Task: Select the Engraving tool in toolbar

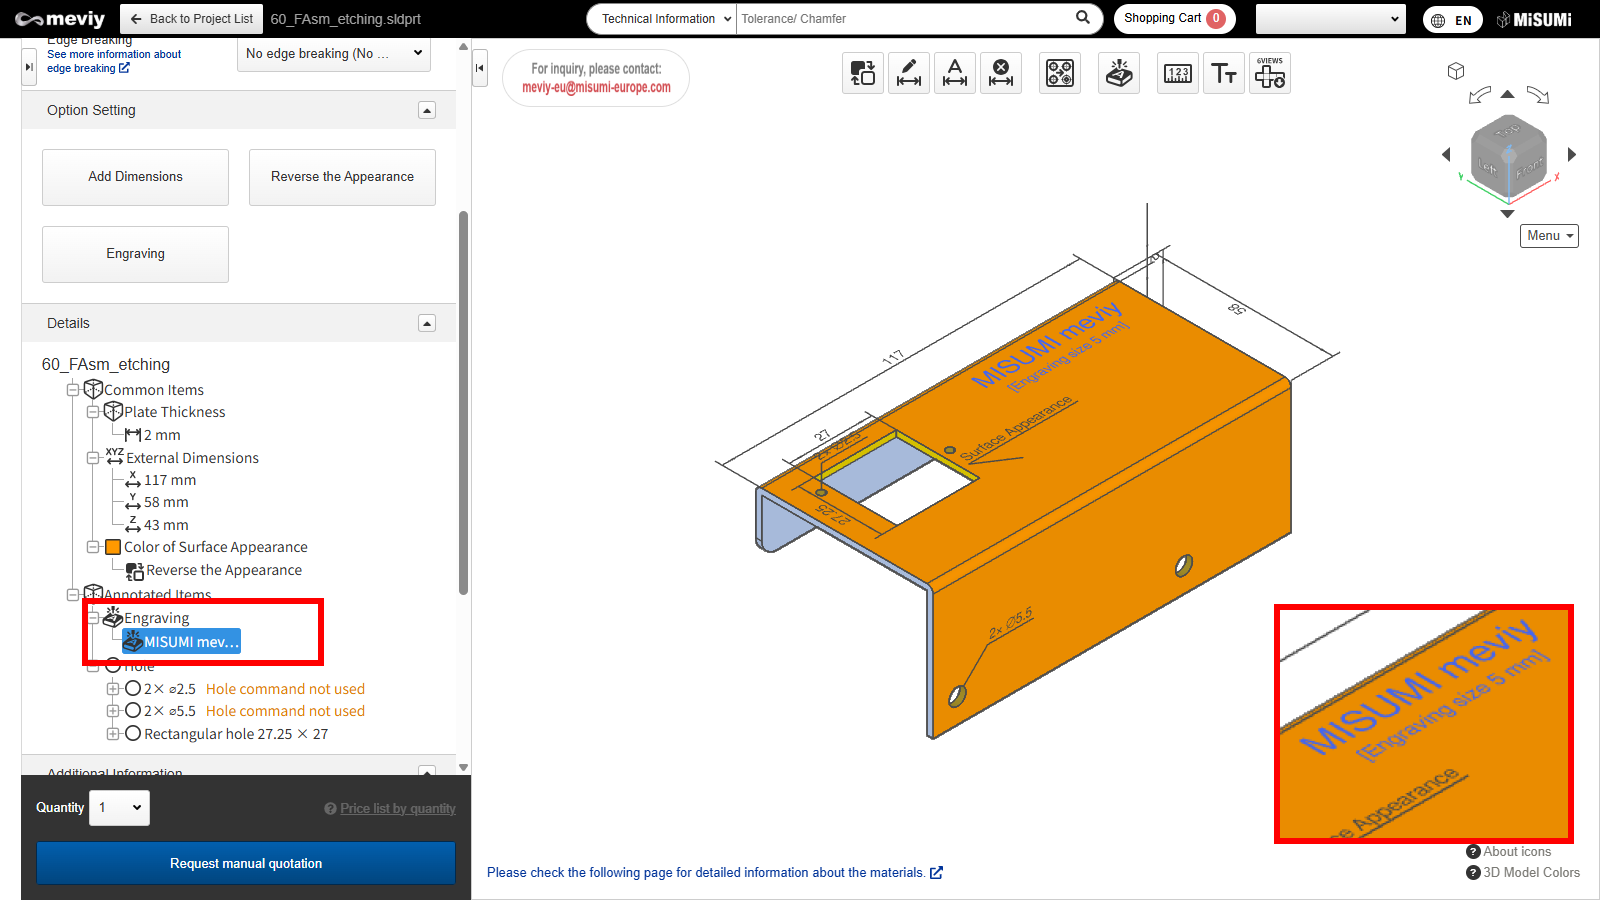Action: (1119, 73)
